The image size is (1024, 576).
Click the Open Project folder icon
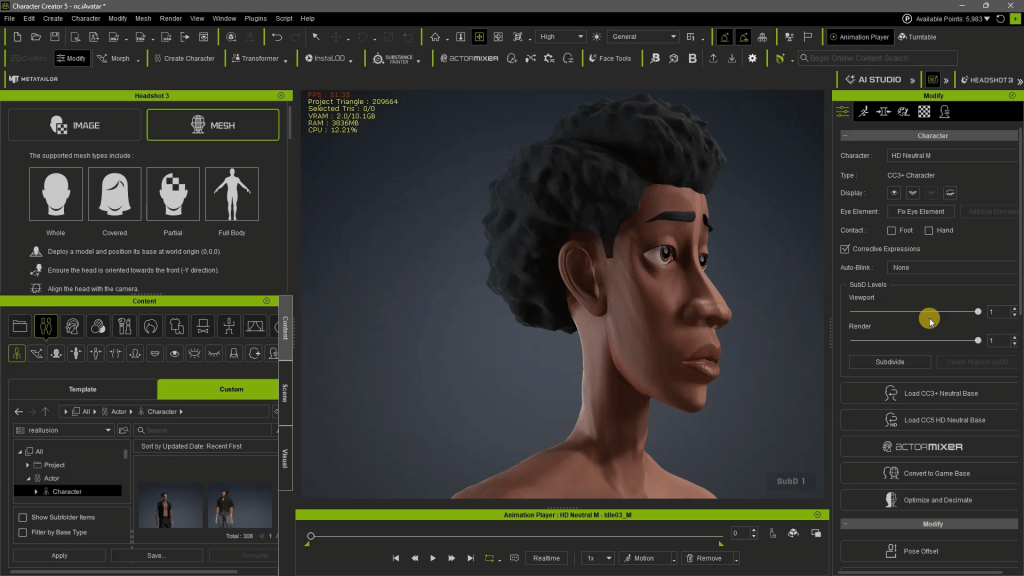click(36, 37)
